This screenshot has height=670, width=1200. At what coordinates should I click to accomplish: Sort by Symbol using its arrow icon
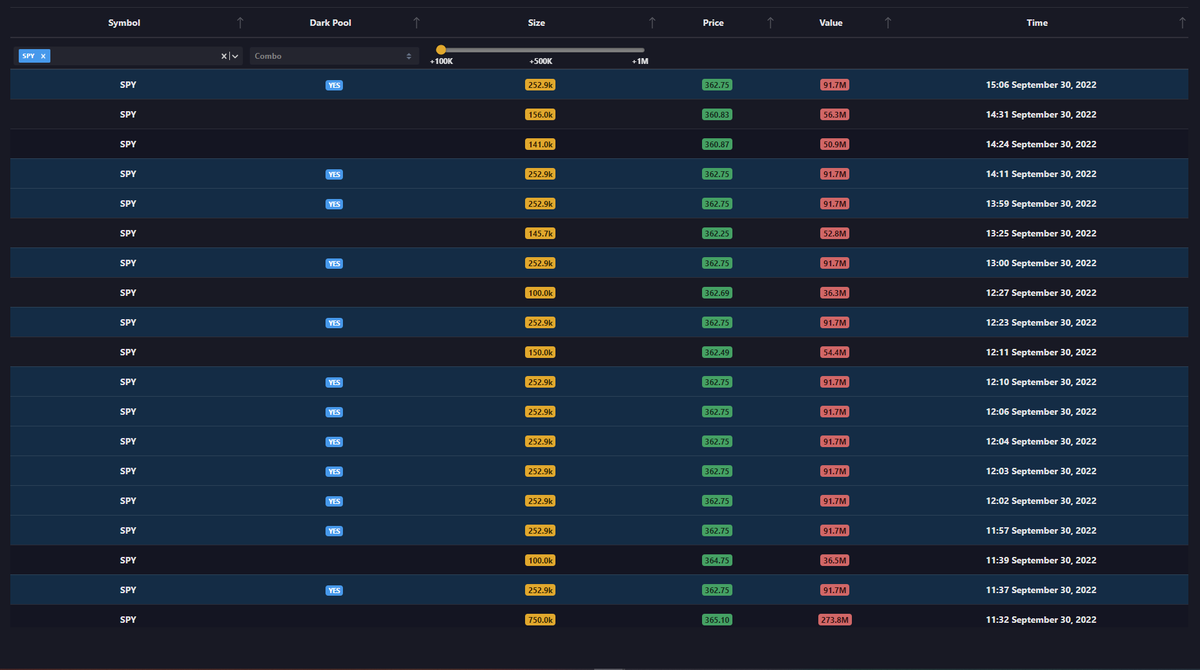pyautogui.click(x=239, y=23)
